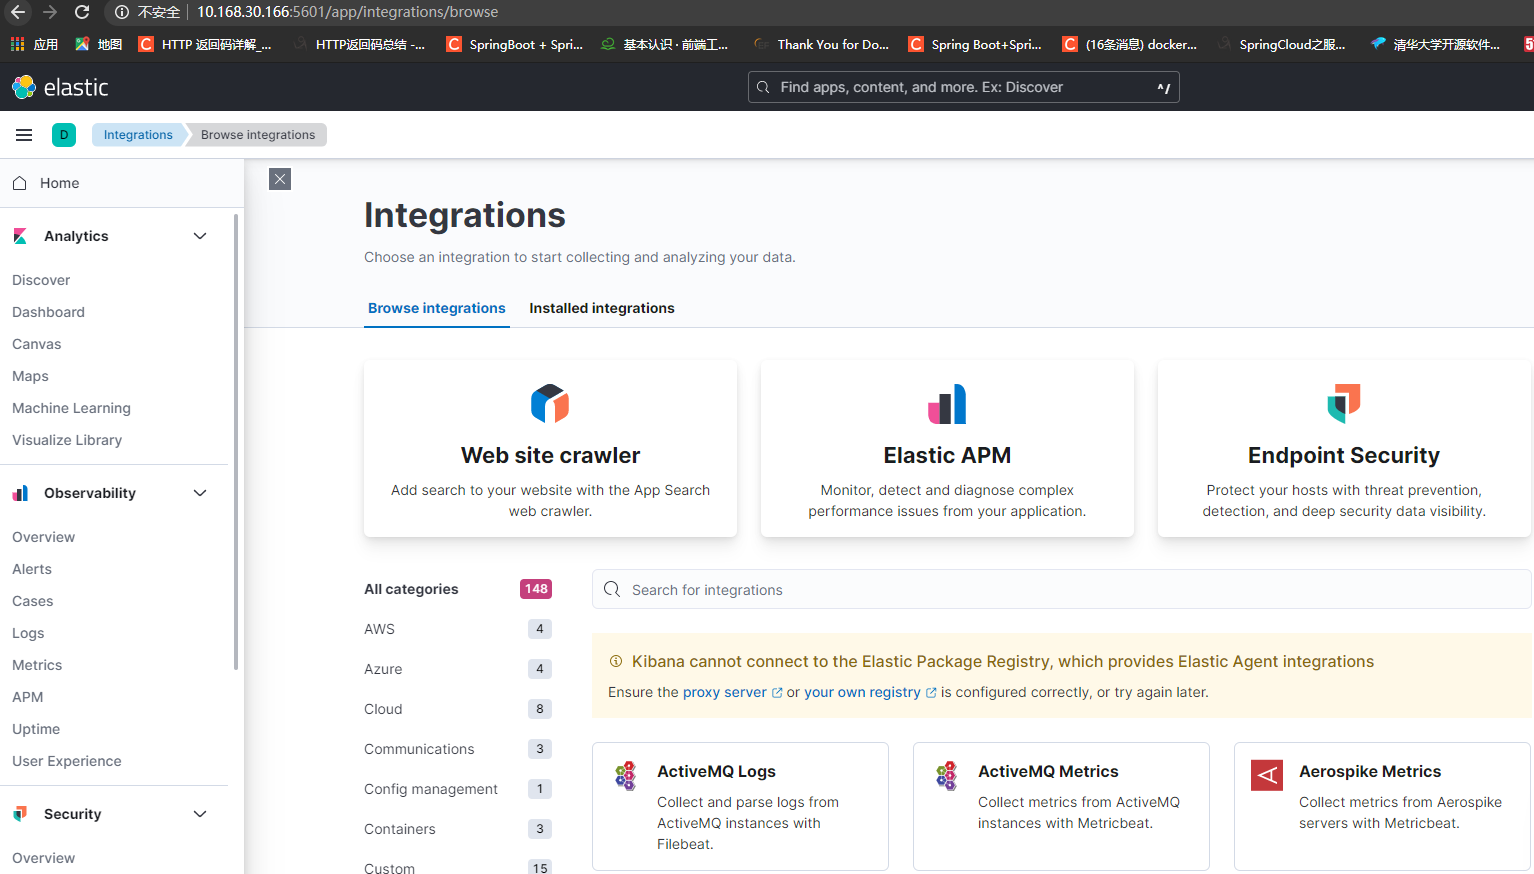The height and width of the screenshot is (874, 1534).
Task: Open the hamburger navigation menu
Action: (x=24, y=135)
